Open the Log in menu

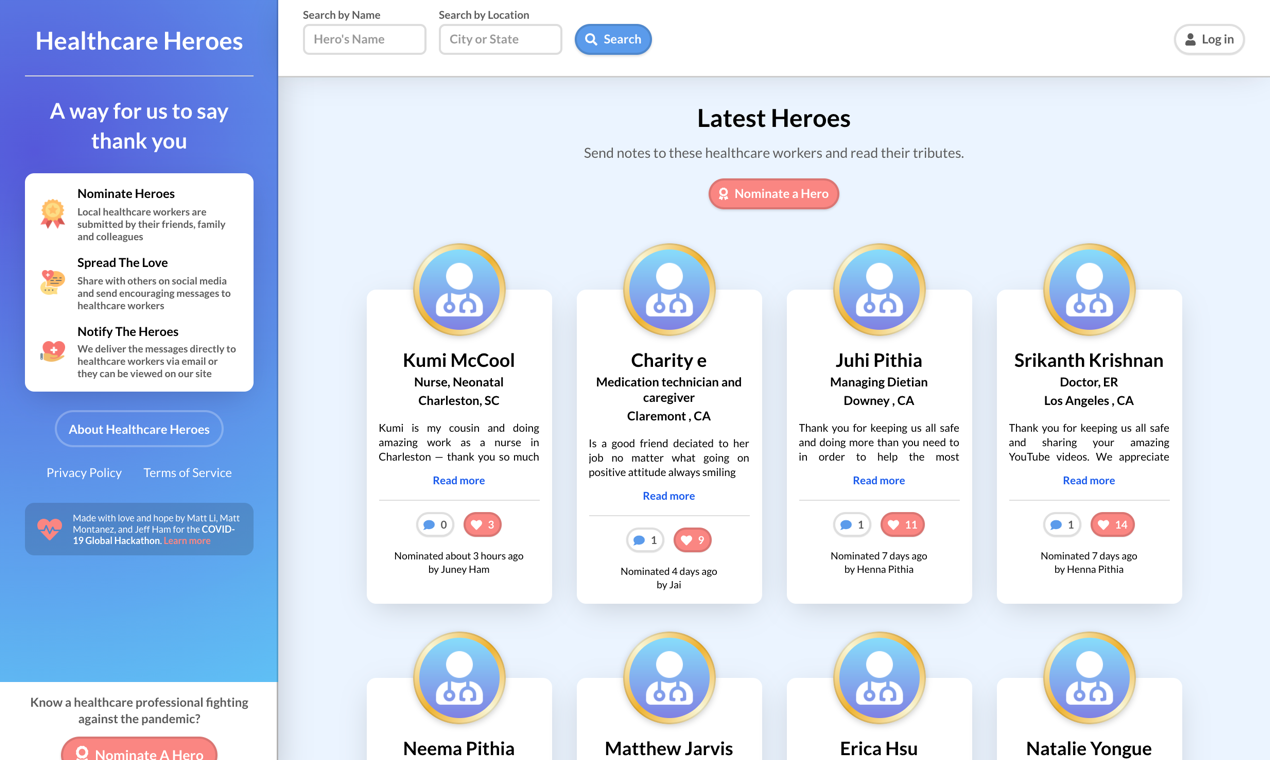(x=1209, y=39)
